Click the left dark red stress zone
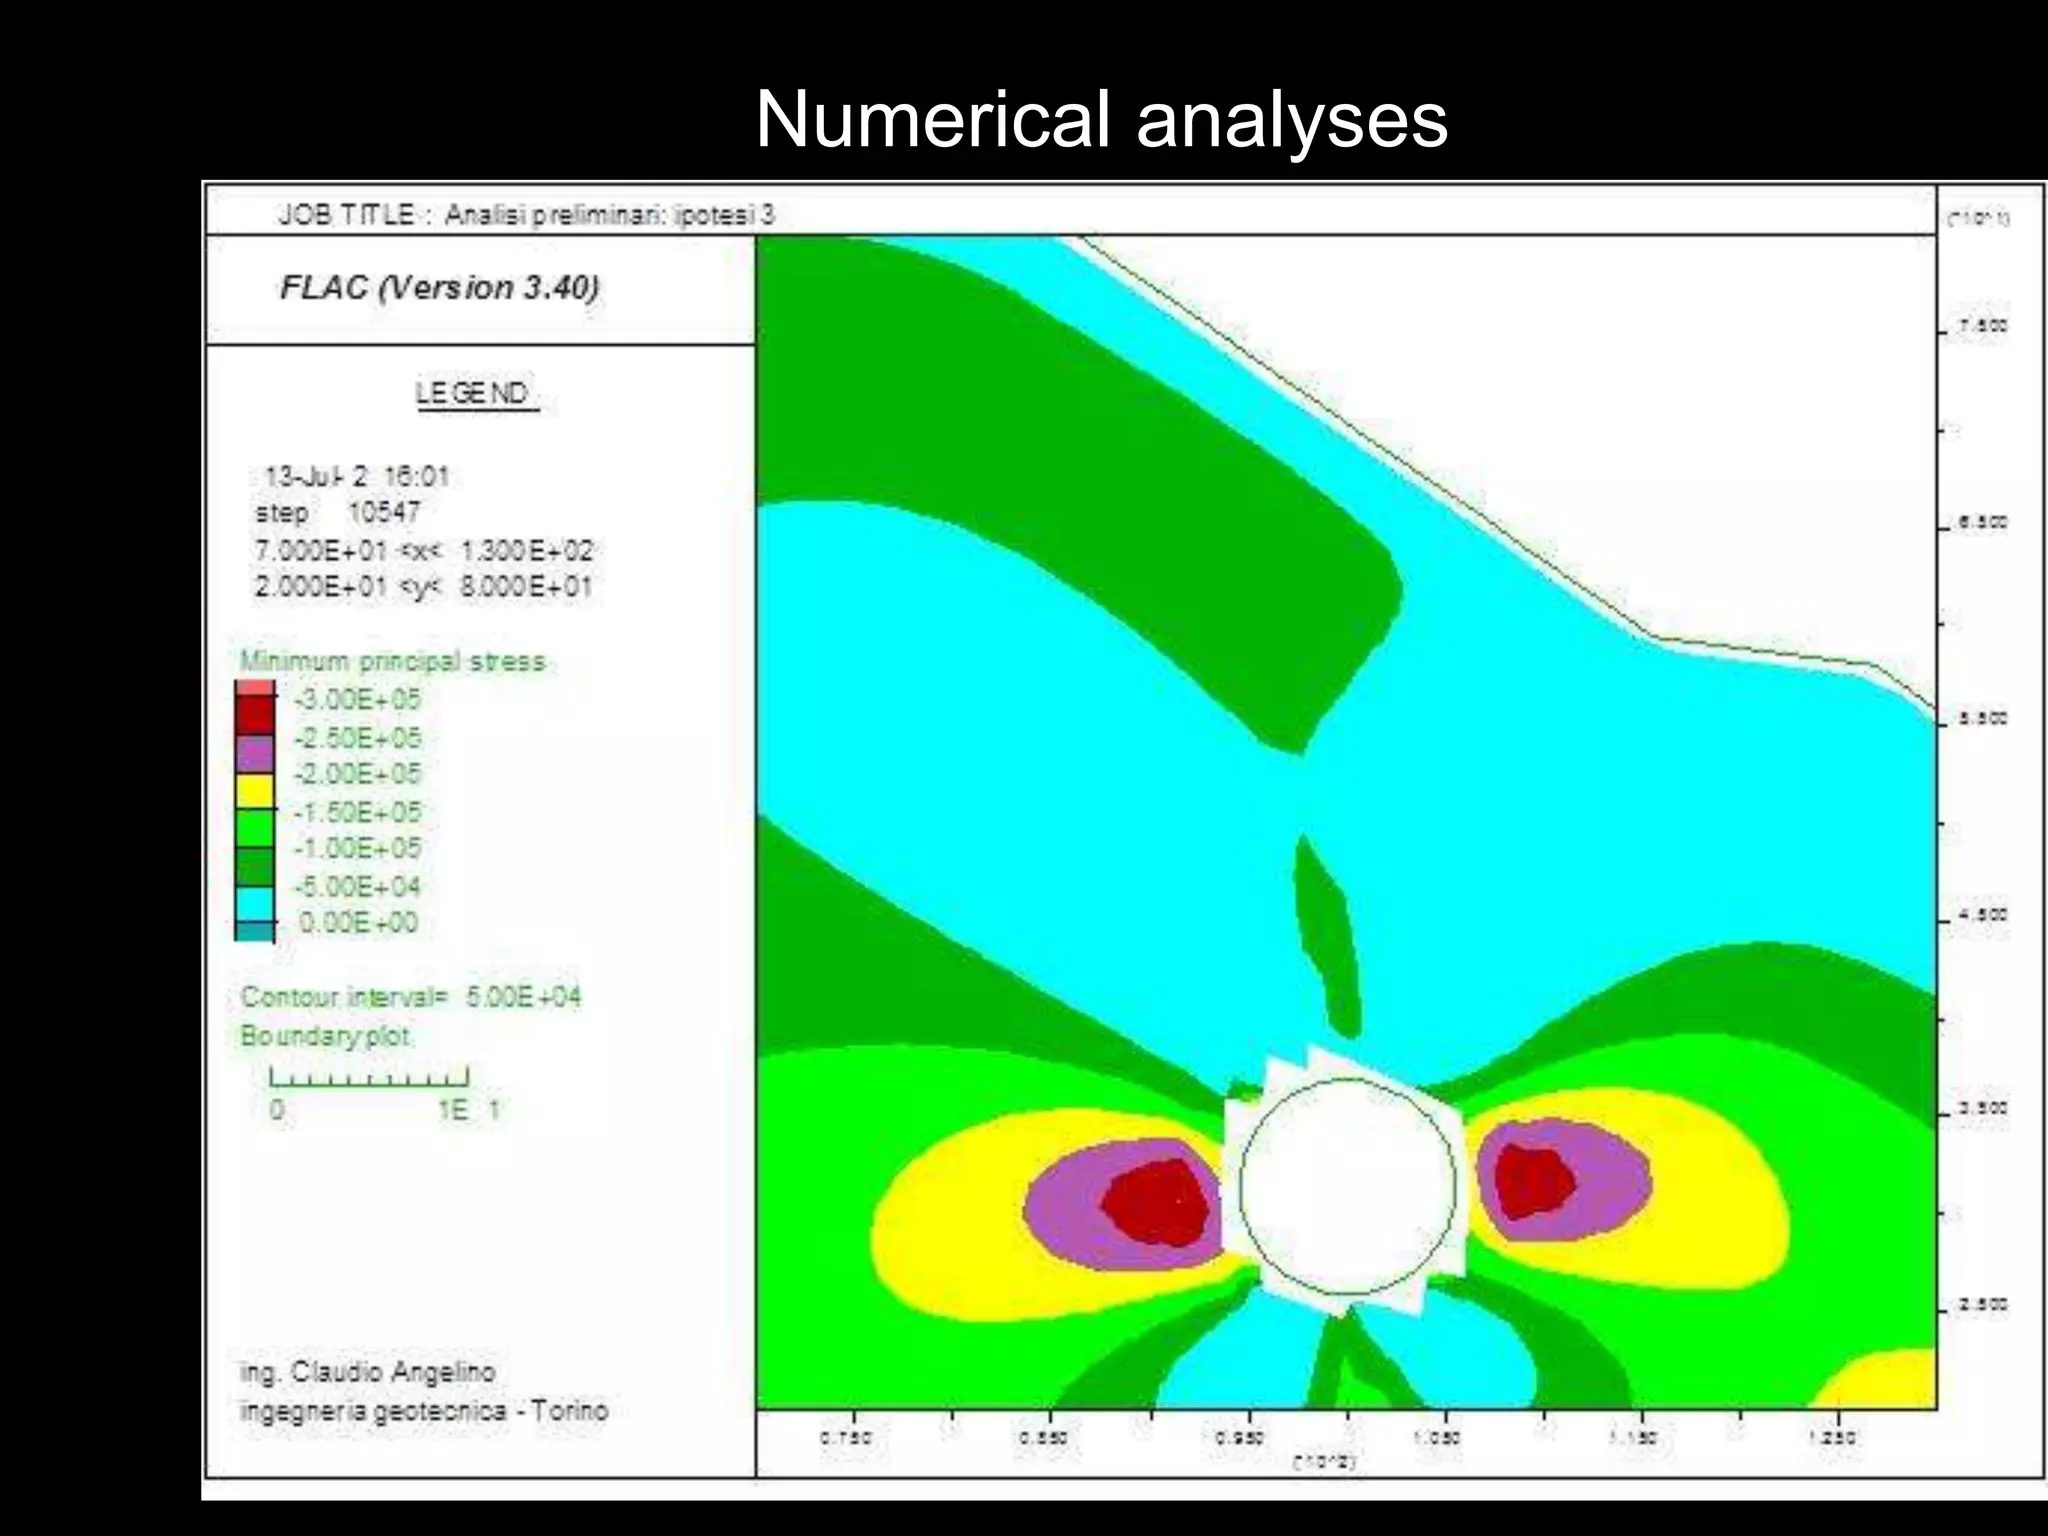This screenshot has height=1536, width=2048. tap(1157, 1202)
